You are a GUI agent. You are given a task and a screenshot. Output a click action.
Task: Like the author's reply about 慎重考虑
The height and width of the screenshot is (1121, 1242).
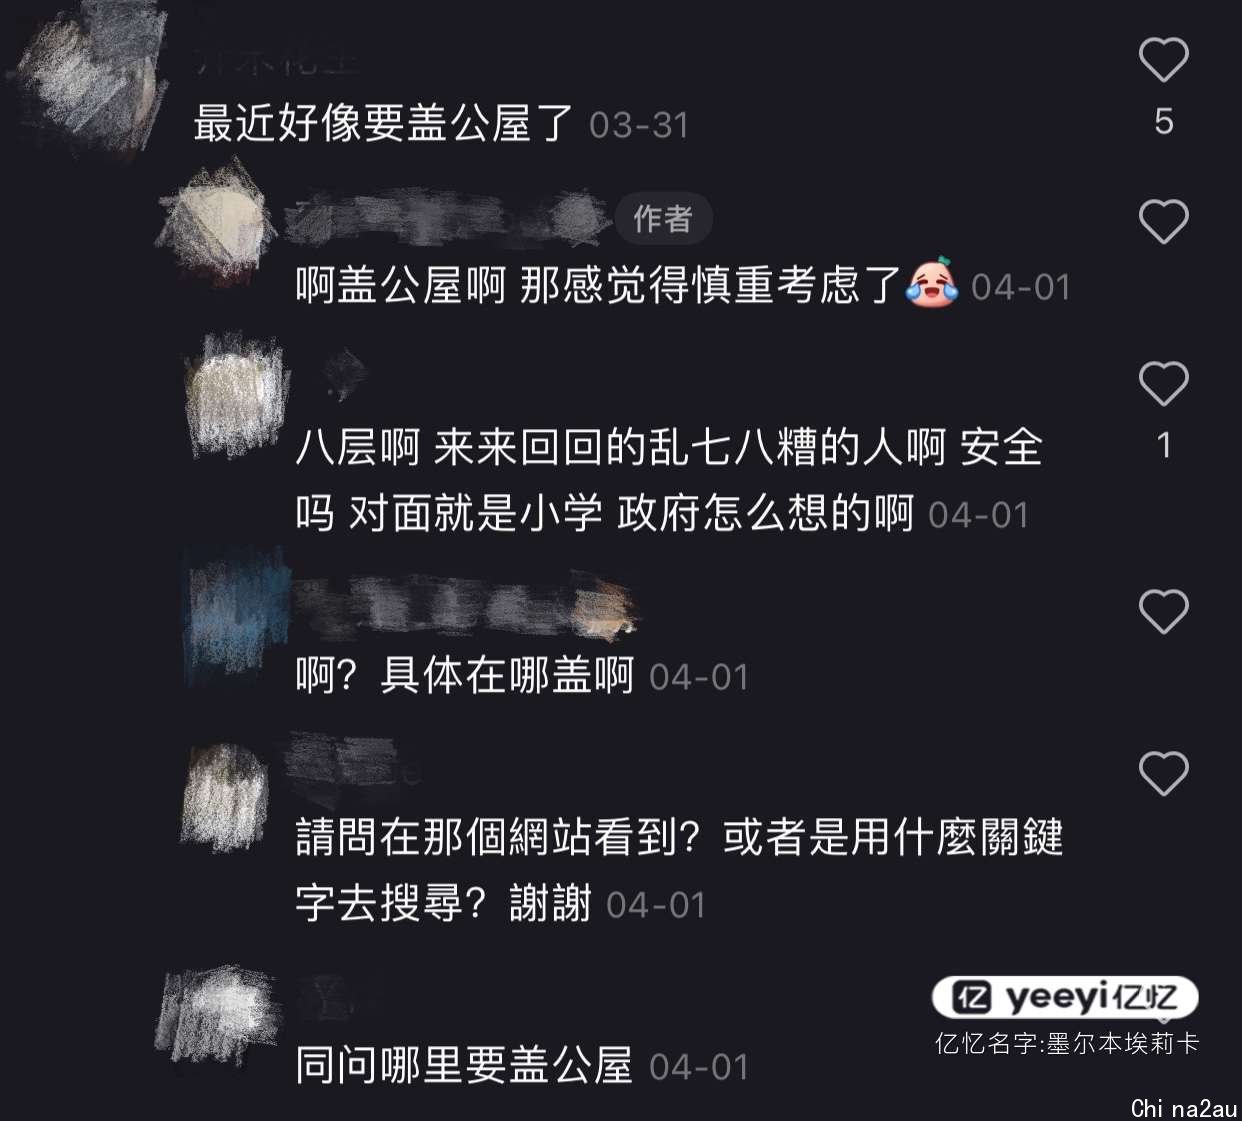pos(1164,221)
